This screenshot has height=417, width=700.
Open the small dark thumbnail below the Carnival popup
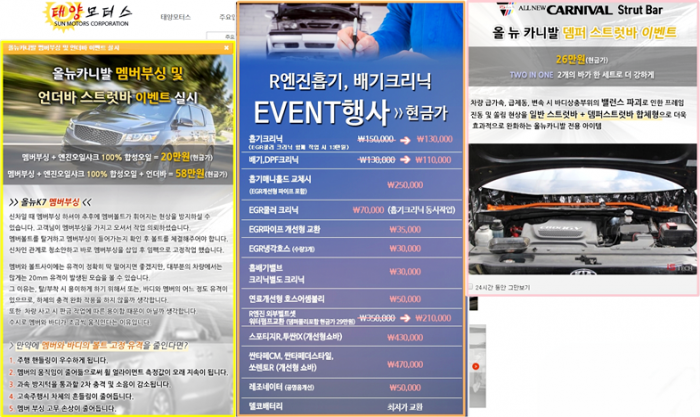[473, 304]
